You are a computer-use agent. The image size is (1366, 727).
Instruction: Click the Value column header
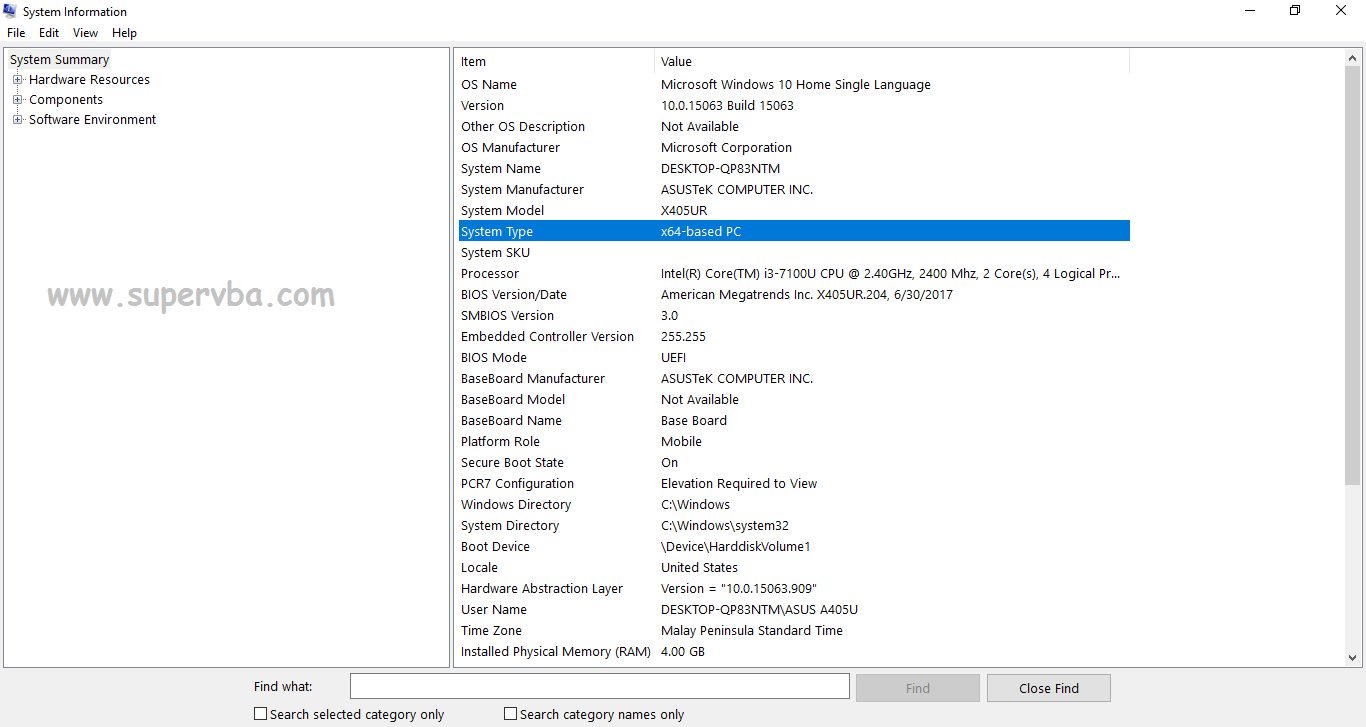click(892, 62)
